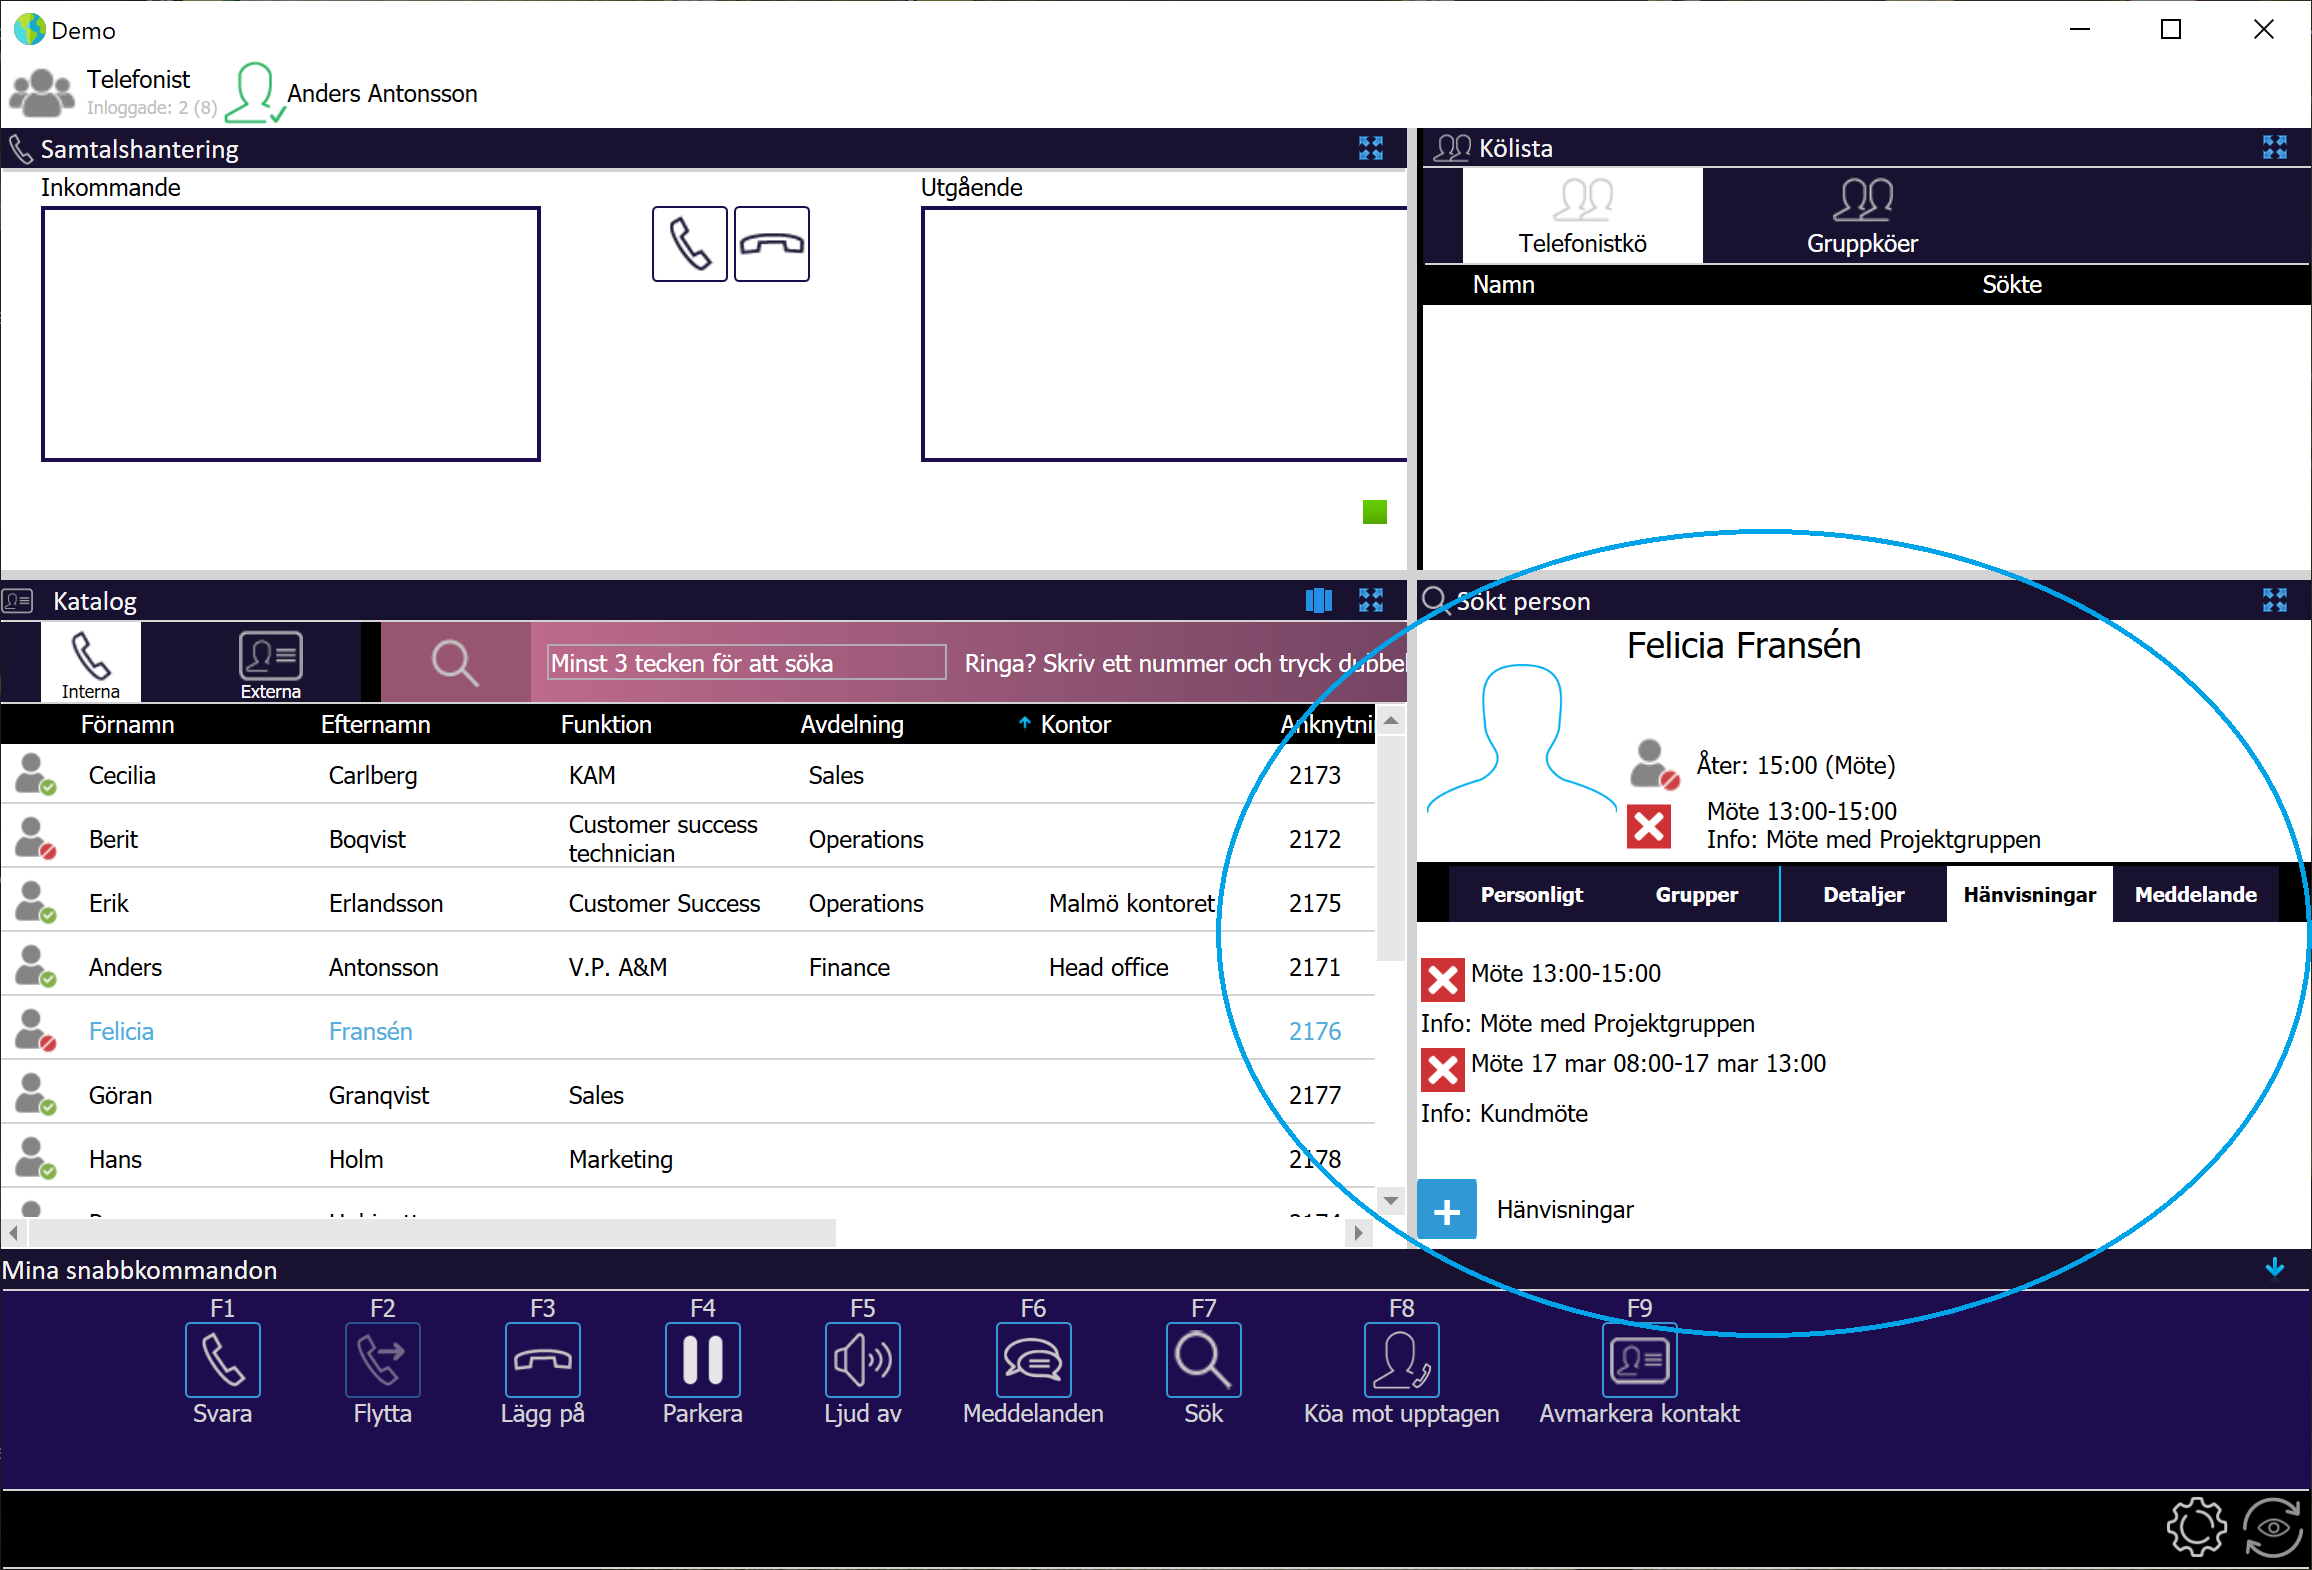Open the Grupper tab
This screenshot has width=2312, height=1570.
(x=1696, y=894)
